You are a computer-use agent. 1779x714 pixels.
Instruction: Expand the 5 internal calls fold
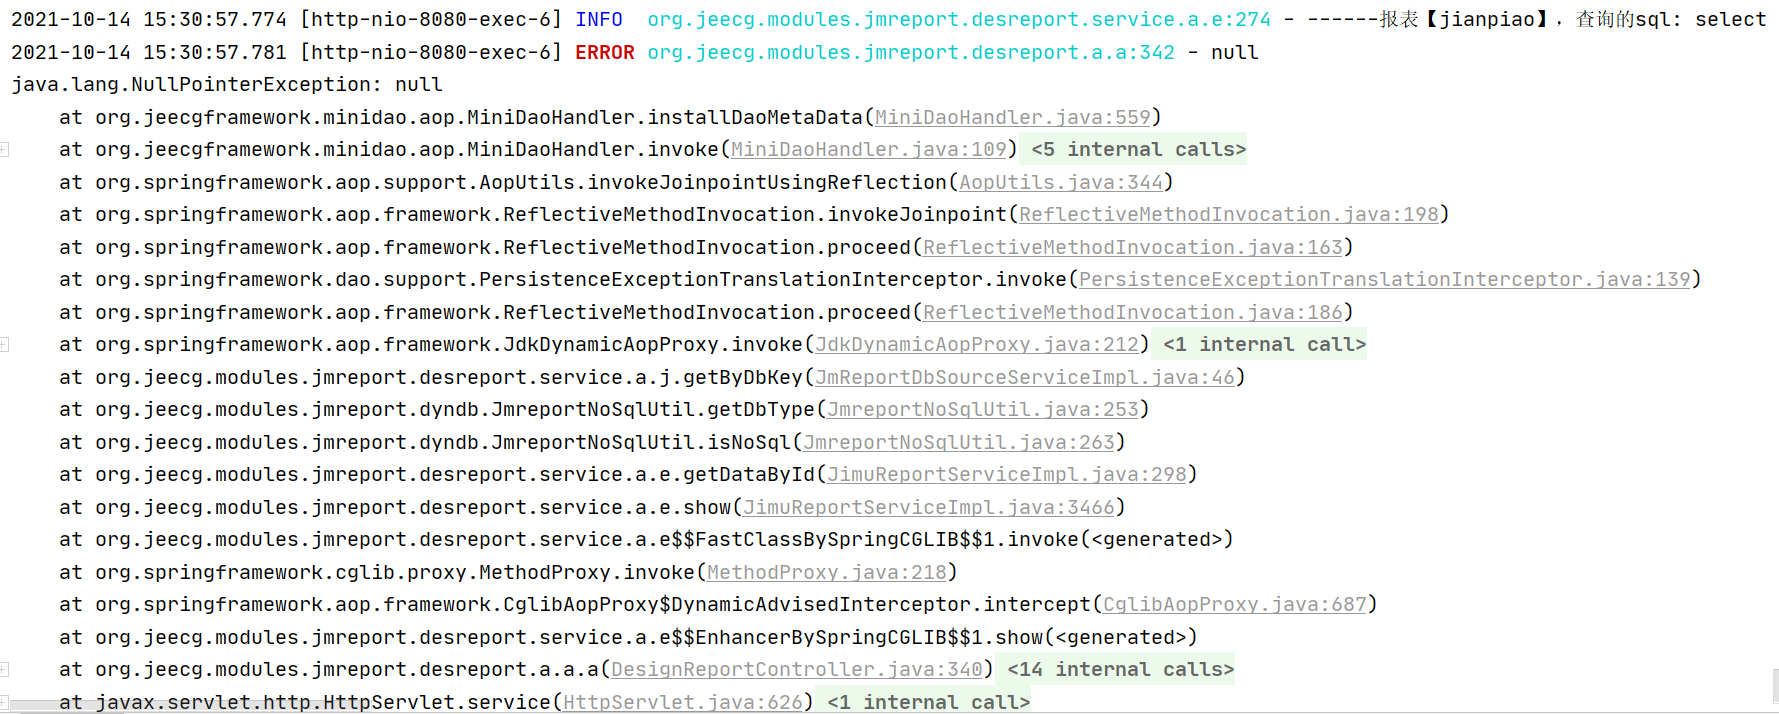coord(1138,149)
